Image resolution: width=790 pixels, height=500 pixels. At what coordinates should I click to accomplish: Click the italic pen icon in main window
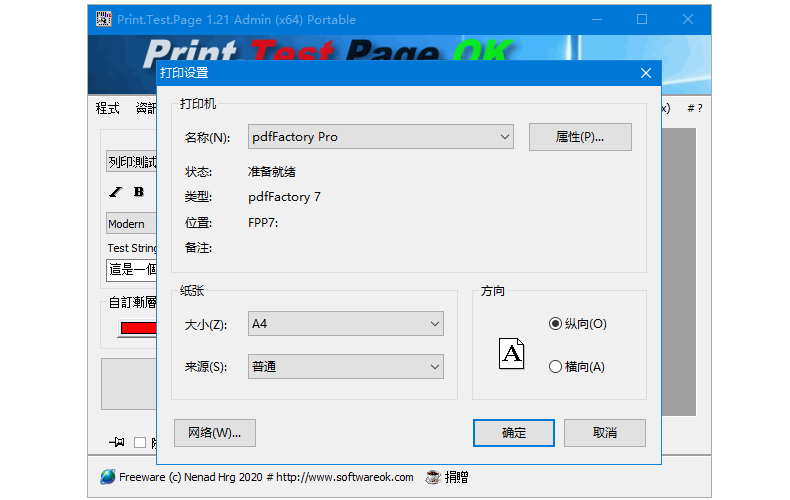[x=116, y=192]
